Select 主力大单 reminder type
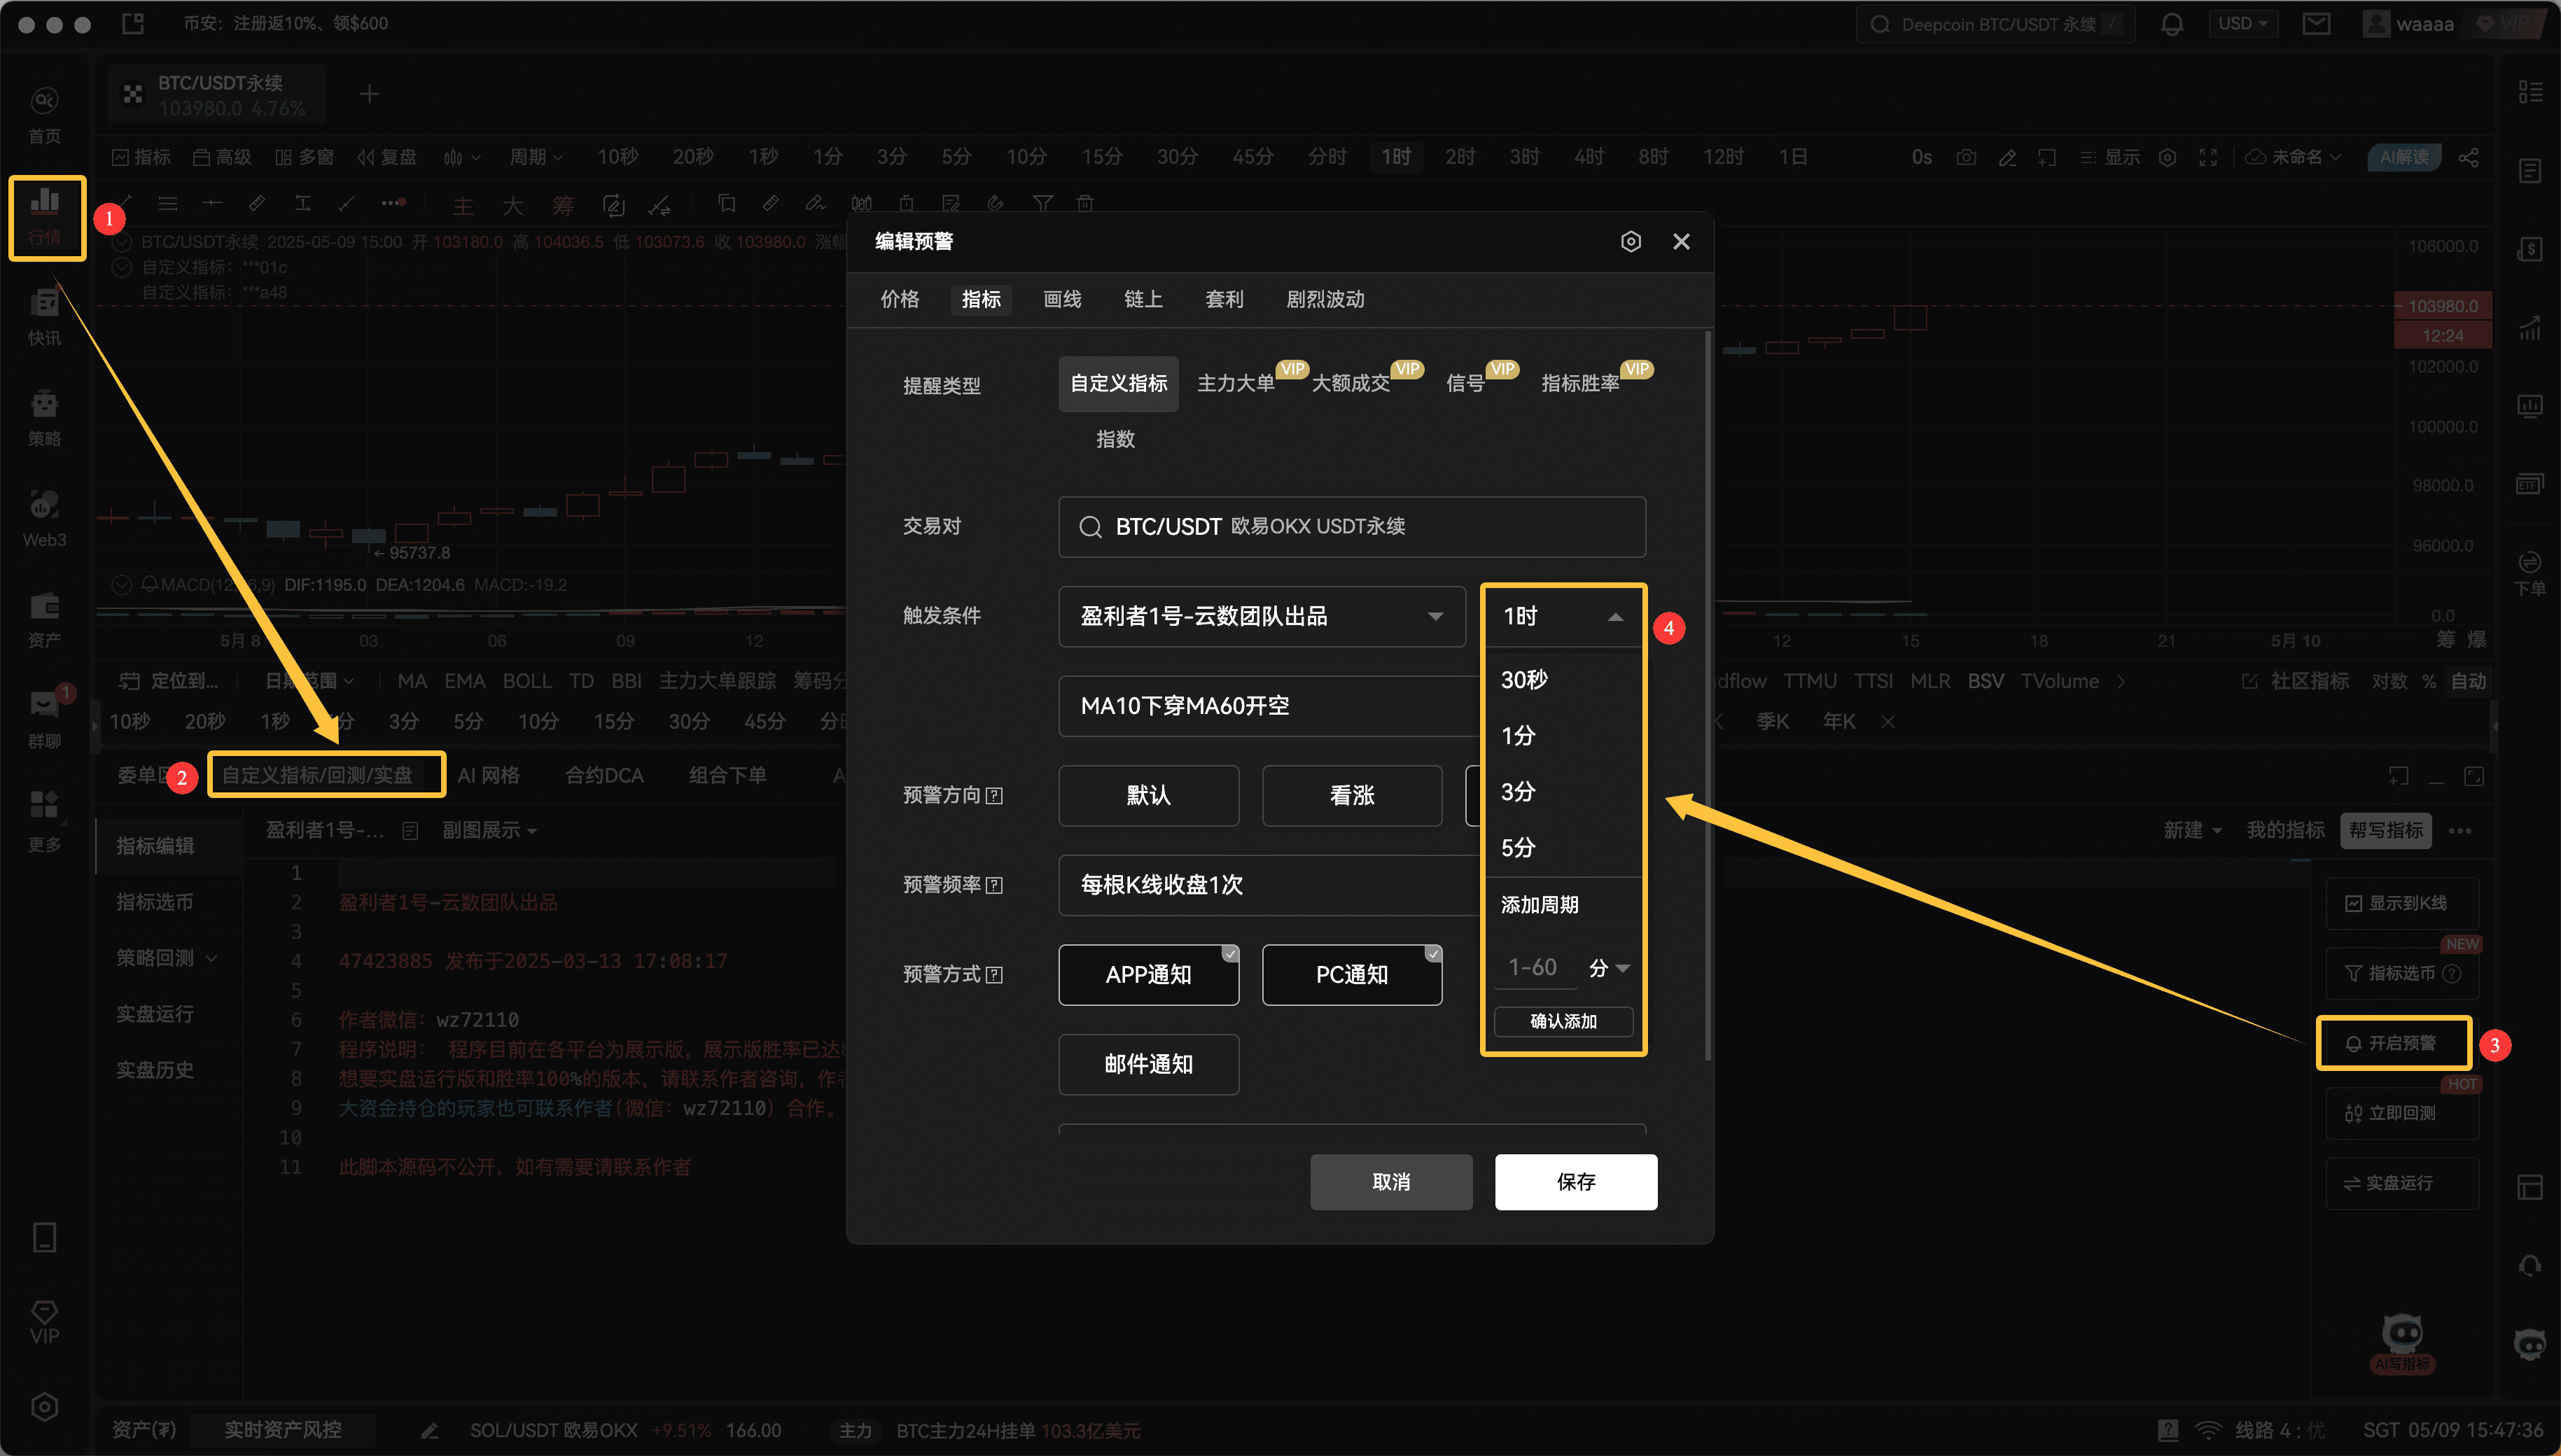This screenshot has width=2561, height=1456. coord(1236,384)
